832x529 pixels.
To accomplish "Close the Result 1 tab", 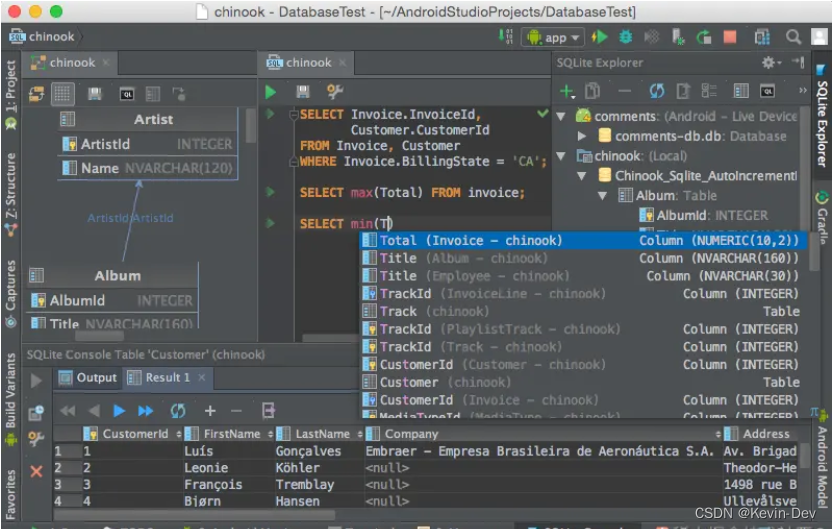I will (202, 377).
